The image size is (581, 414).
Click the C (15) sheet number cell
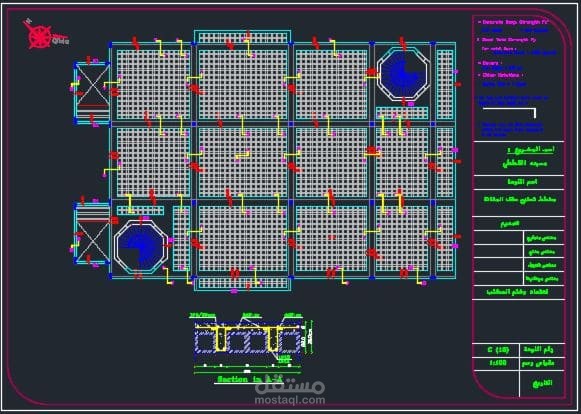498,350
